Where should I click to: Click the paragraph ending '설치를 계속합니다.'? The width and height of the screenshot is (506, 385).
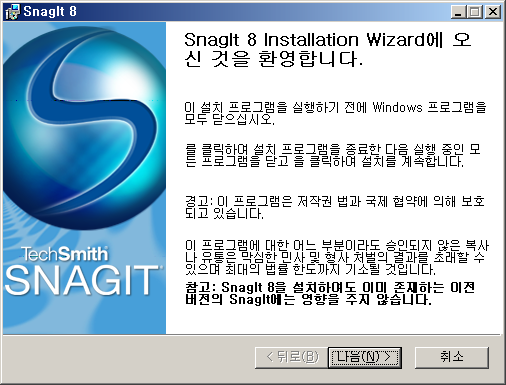click(332, 155)
